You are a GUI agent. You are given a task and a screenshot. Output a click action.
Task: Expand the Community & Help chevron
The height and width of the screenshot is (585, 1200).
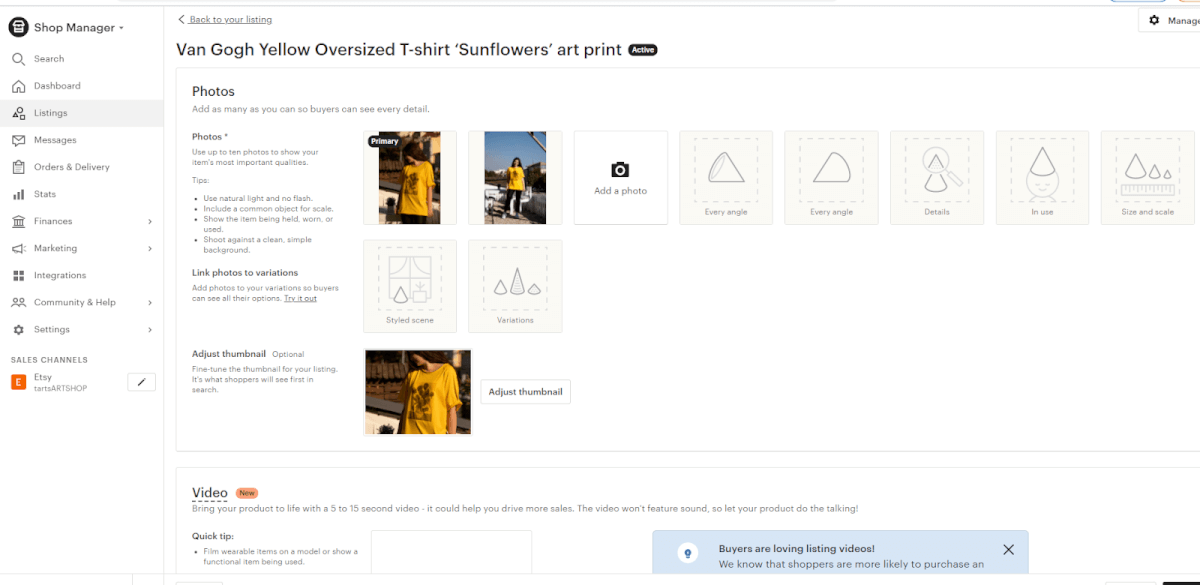tap(150, 302)
